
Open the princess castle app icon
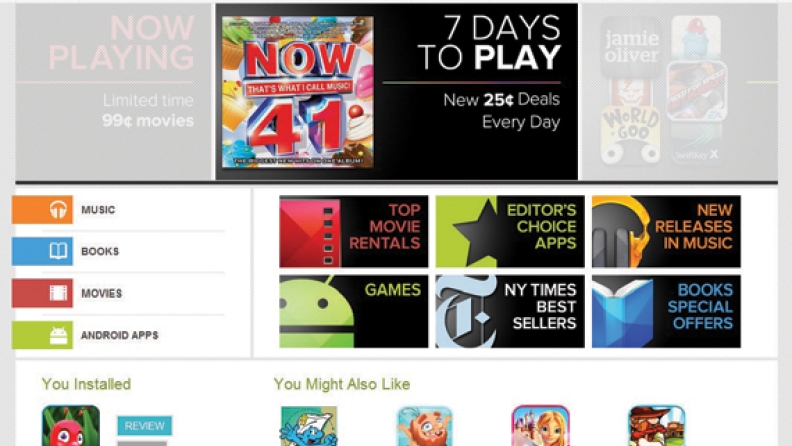[540, 426]
